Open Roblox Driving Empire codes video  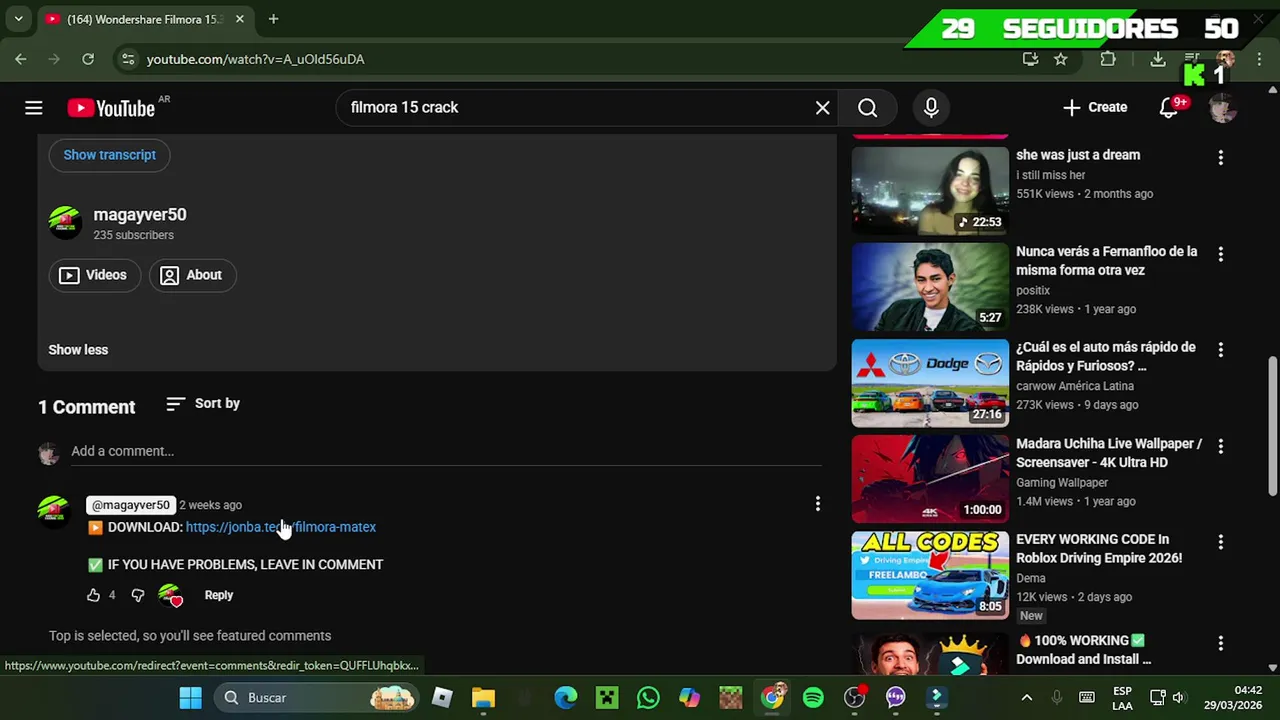[930, 574]
